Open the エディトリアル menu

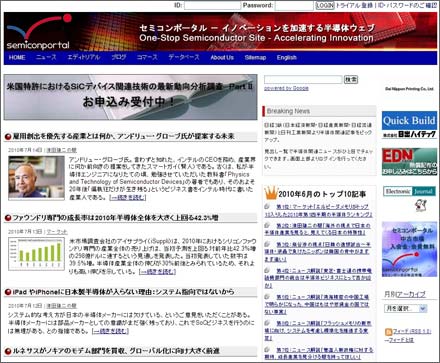click(84, 57)
